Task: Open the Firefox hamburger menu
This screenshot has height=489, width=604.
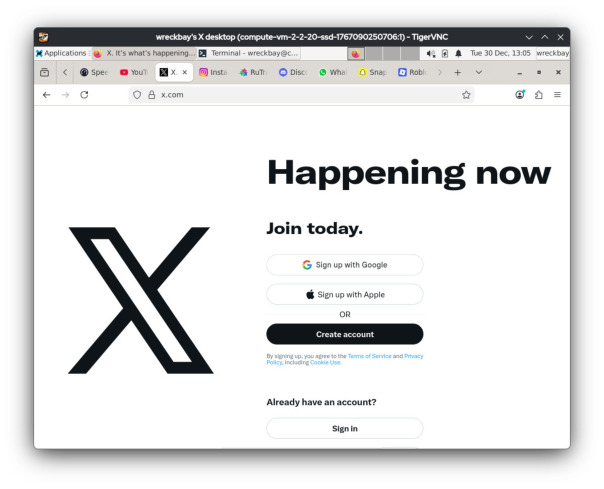Action: pos(557,95)
